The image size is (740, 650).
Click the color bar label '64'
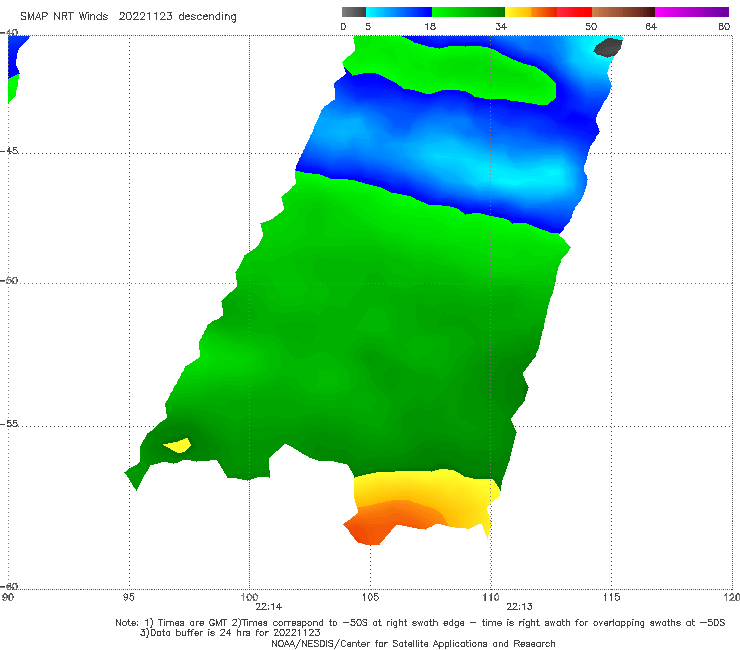(651, 26)
